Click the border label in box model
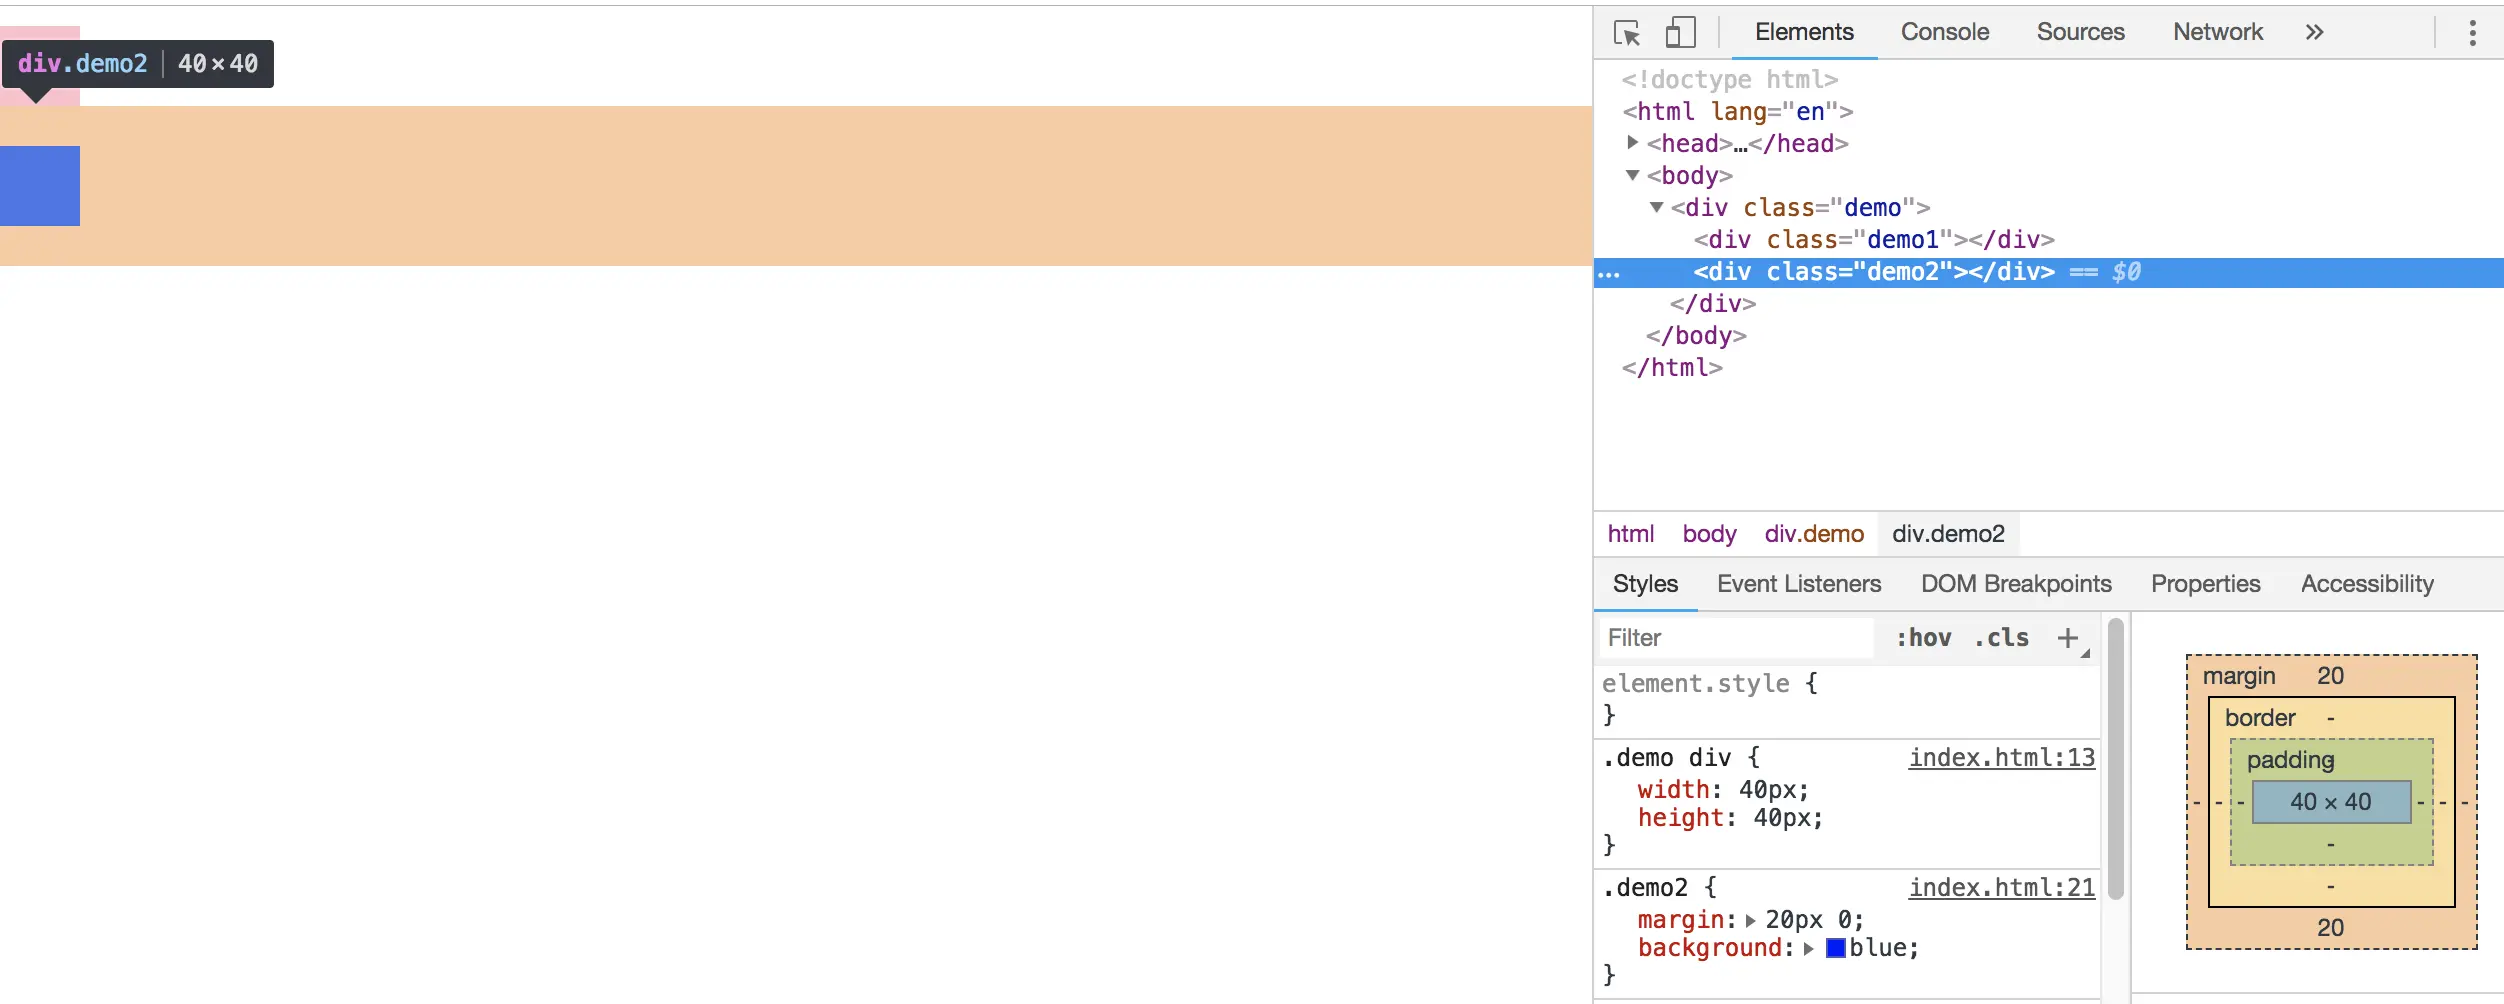The width and height of the screenshot is (2504, 1004). [2260, 718]
